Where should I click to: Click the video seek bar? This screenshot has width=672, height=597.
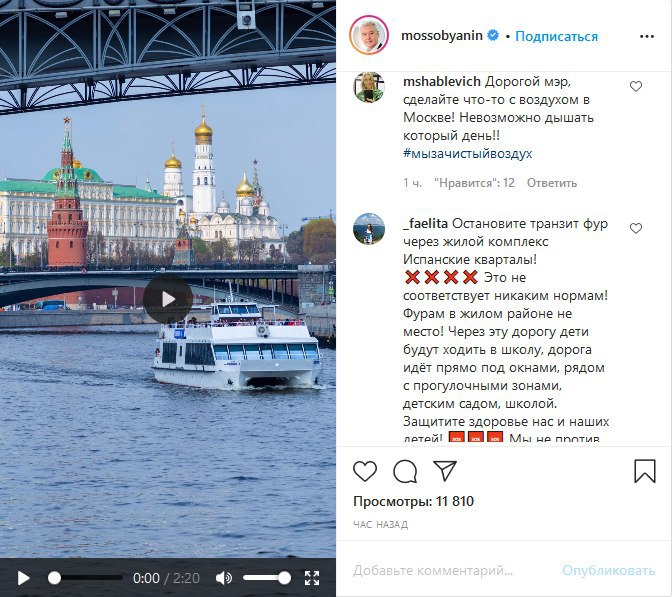pyautogui.click(x=85, y=578)
